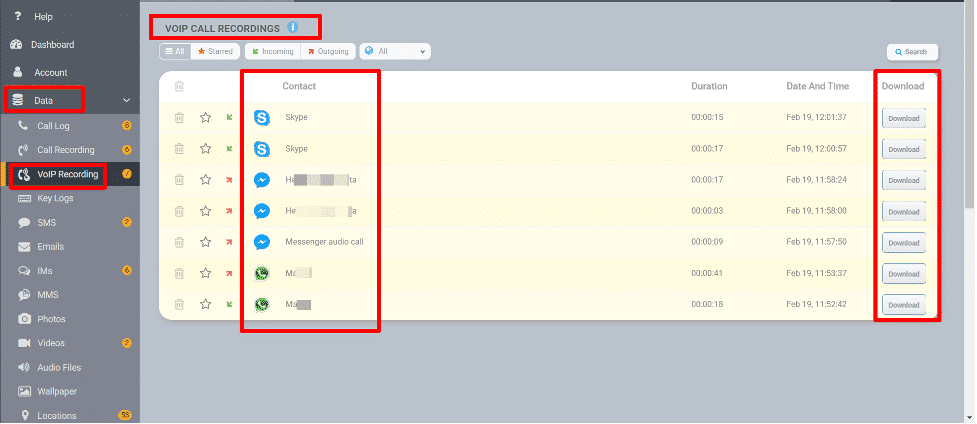
Task: Sort by the Duration column header
Action: [709, 86]
